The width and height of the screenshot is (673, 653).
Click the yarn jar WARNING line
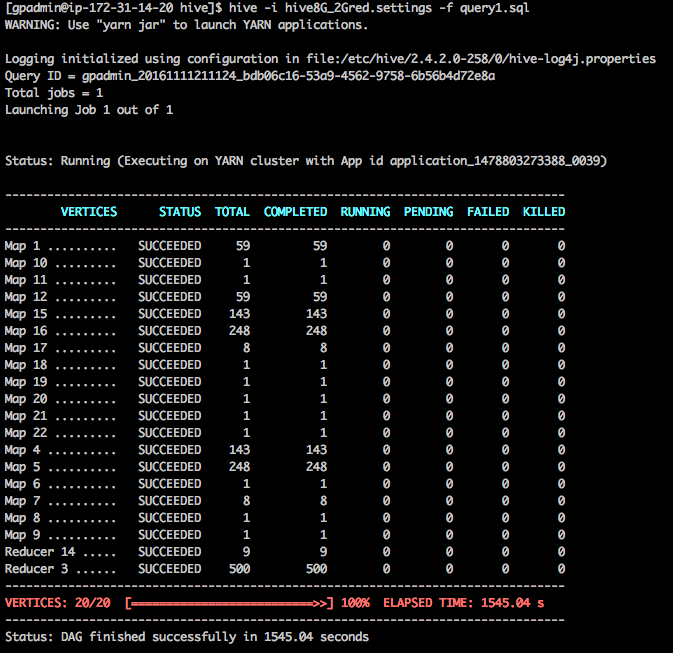186,25
